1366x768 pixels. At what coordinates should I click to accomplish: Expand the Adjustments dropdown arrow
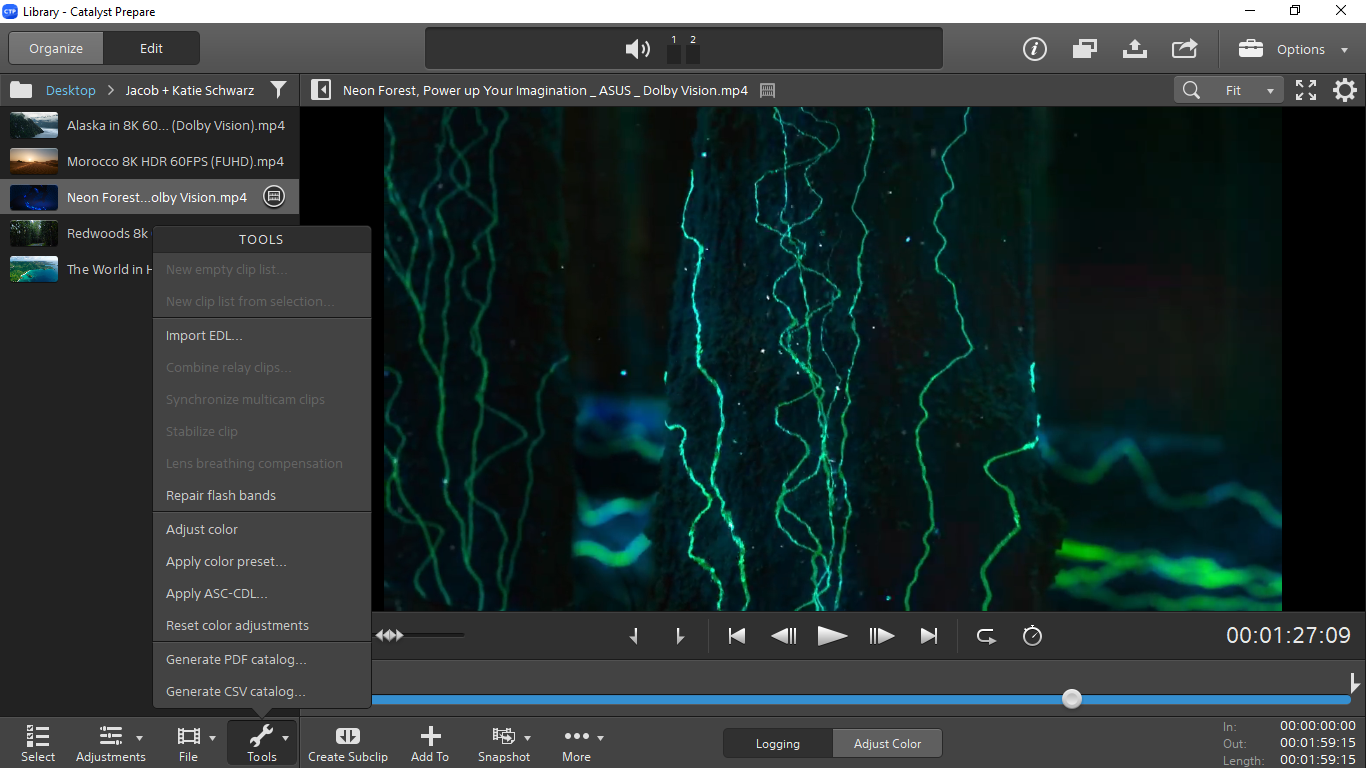click(139, 738)
